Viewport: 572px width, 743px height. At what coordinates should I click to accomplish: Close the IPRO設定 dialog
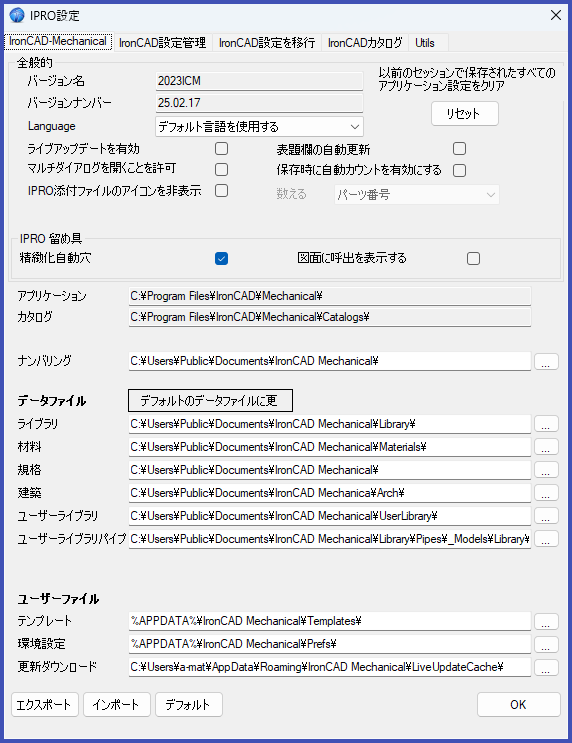click(556, 15)
